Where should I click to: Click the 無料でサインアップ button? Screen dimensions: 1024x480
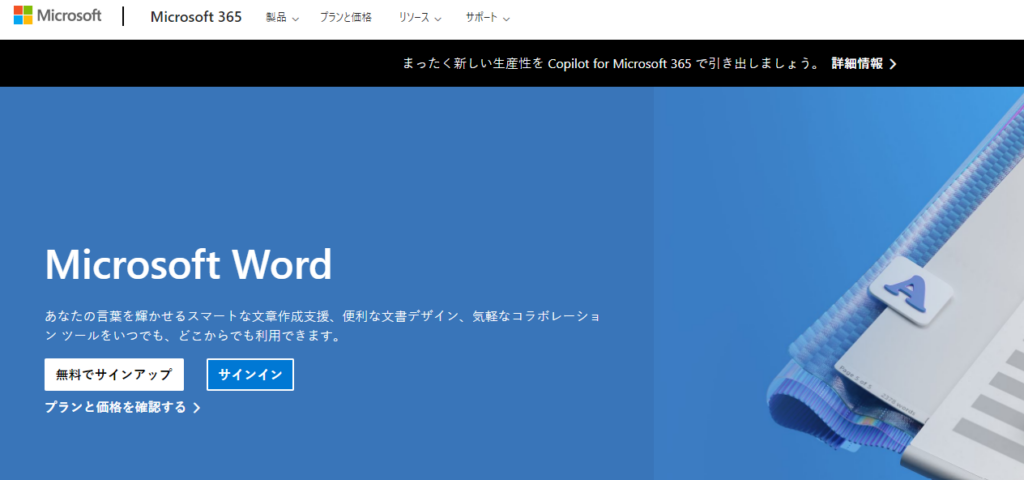click(x=114, y=375)
